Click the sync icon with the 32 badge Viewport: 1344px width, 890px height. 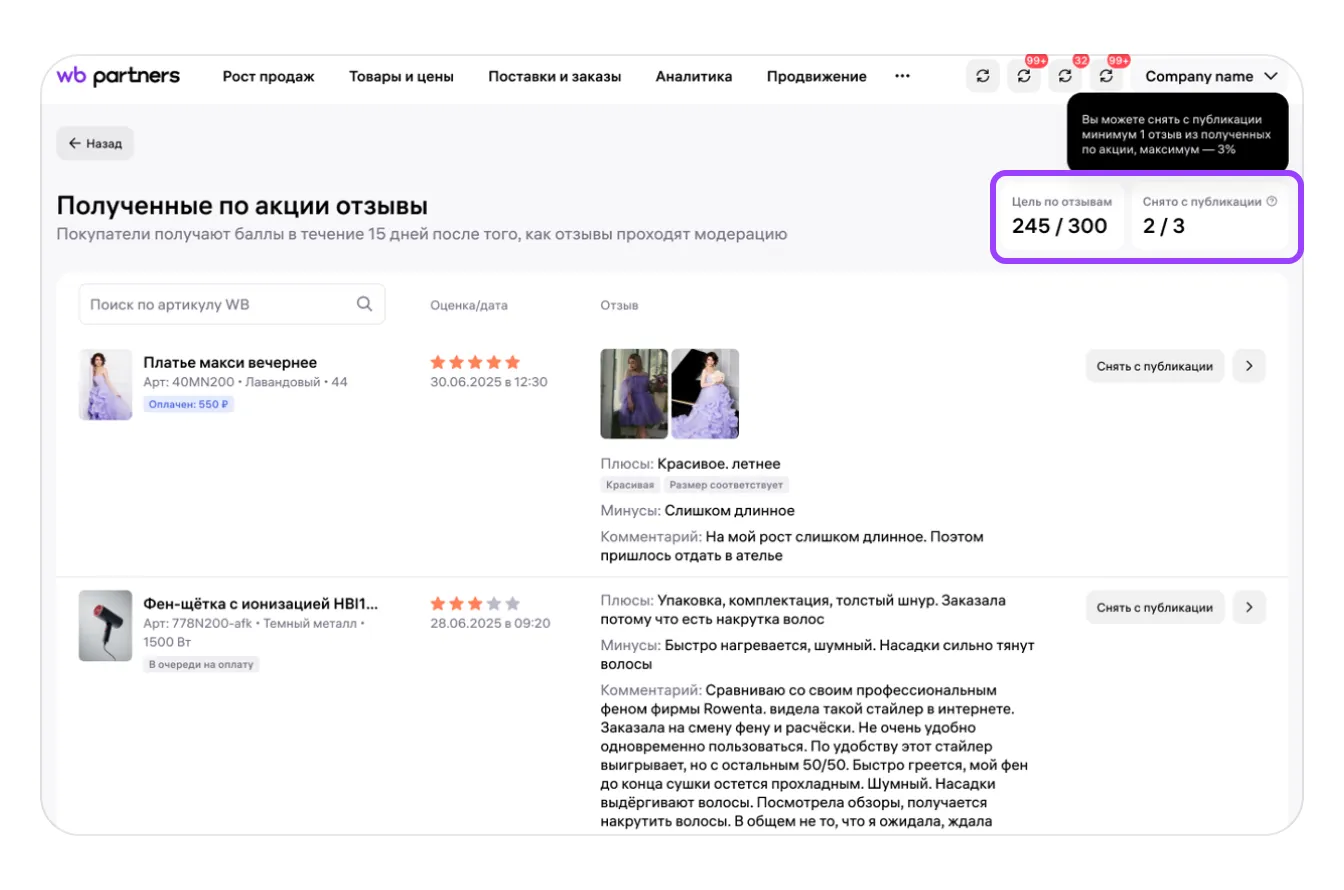tap(1065, 76)
